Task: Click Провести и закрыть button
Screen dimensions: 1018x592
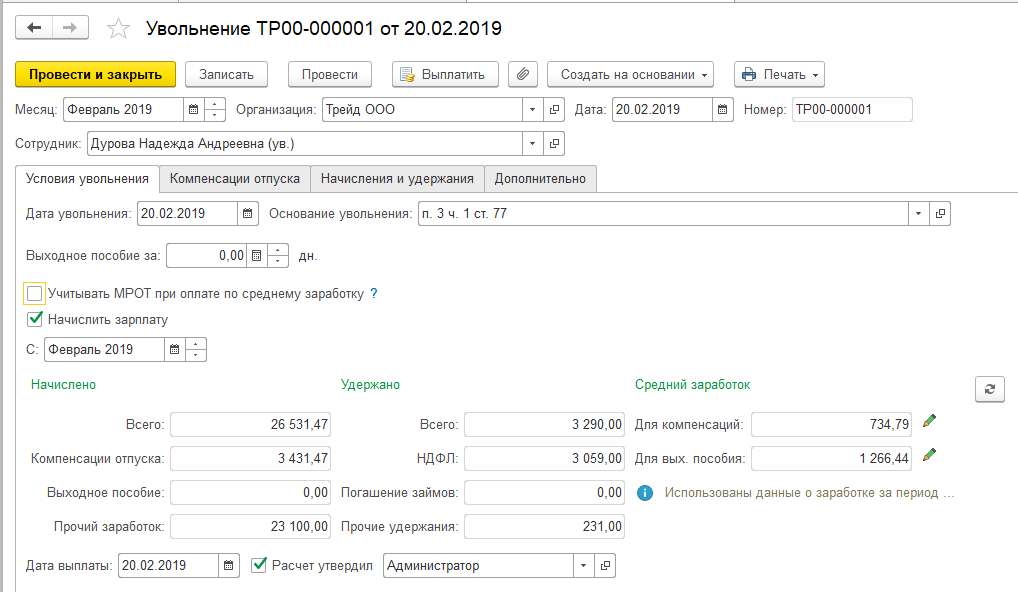Action: (x=95, y=74)
